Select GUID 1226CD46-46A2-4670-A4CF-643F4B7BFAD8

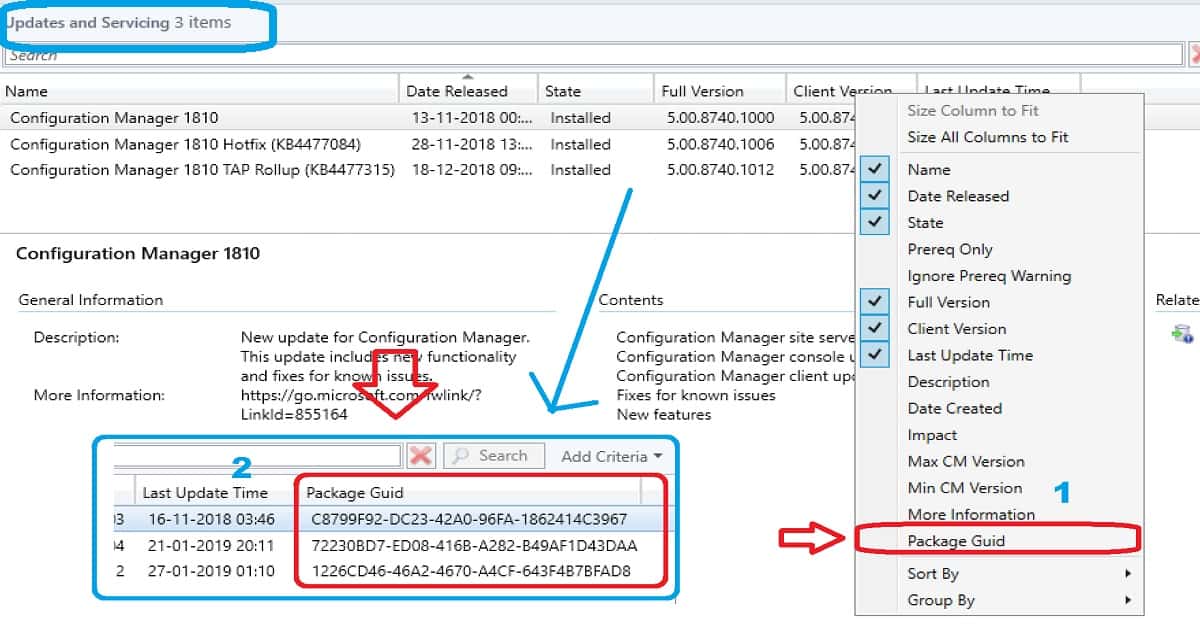pos(471,572)
